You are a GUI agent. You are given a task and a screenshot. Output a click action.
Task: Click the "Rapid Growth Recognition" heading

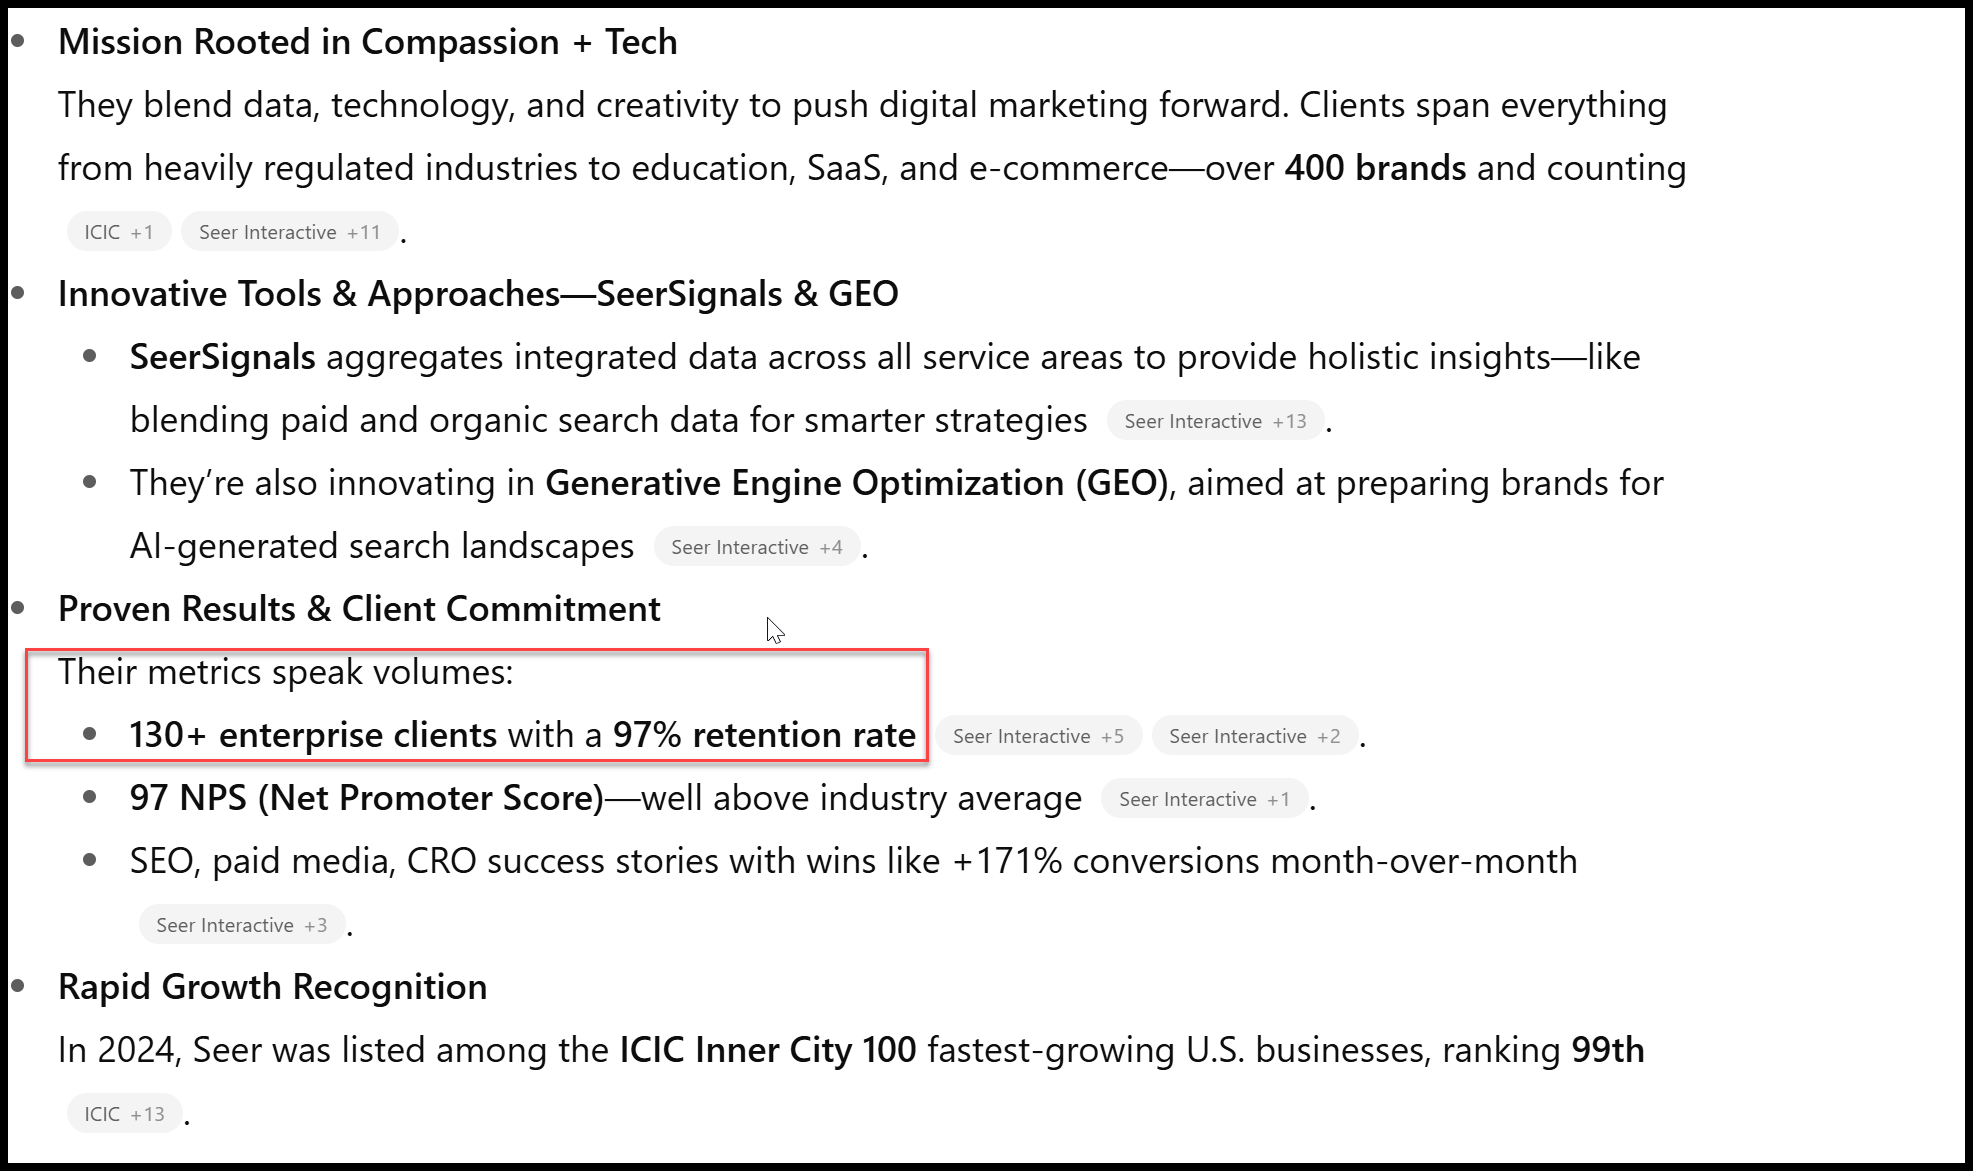pos(272,987)
